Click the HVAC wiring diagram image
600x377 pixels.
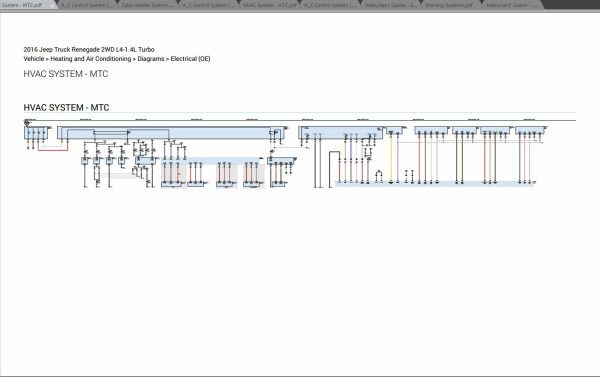point(300,153)
